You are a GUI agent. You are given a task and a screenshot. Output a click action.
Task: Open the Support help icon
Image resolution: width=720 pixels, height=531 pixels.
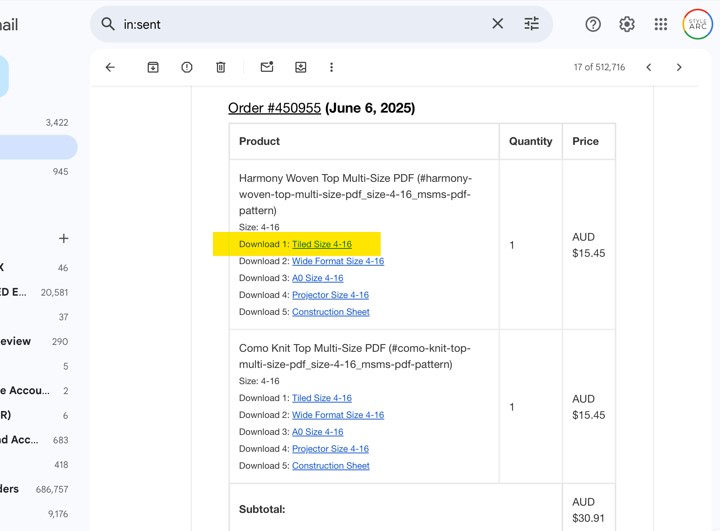click(x=593, y=24)
